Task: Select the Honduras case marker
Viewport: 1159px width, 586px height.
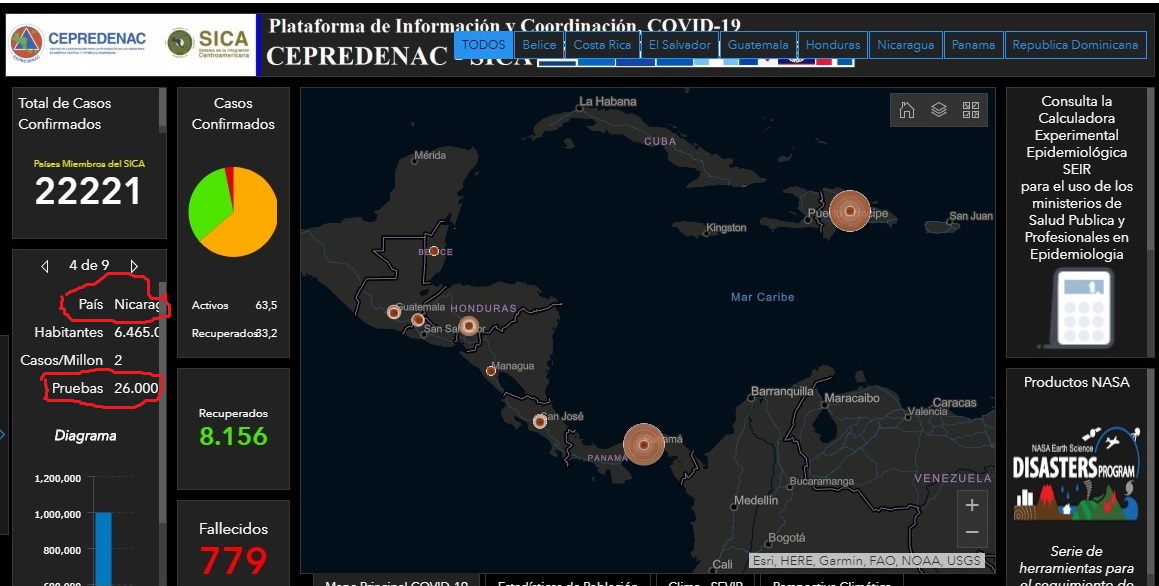Action: tap(469, 326)
